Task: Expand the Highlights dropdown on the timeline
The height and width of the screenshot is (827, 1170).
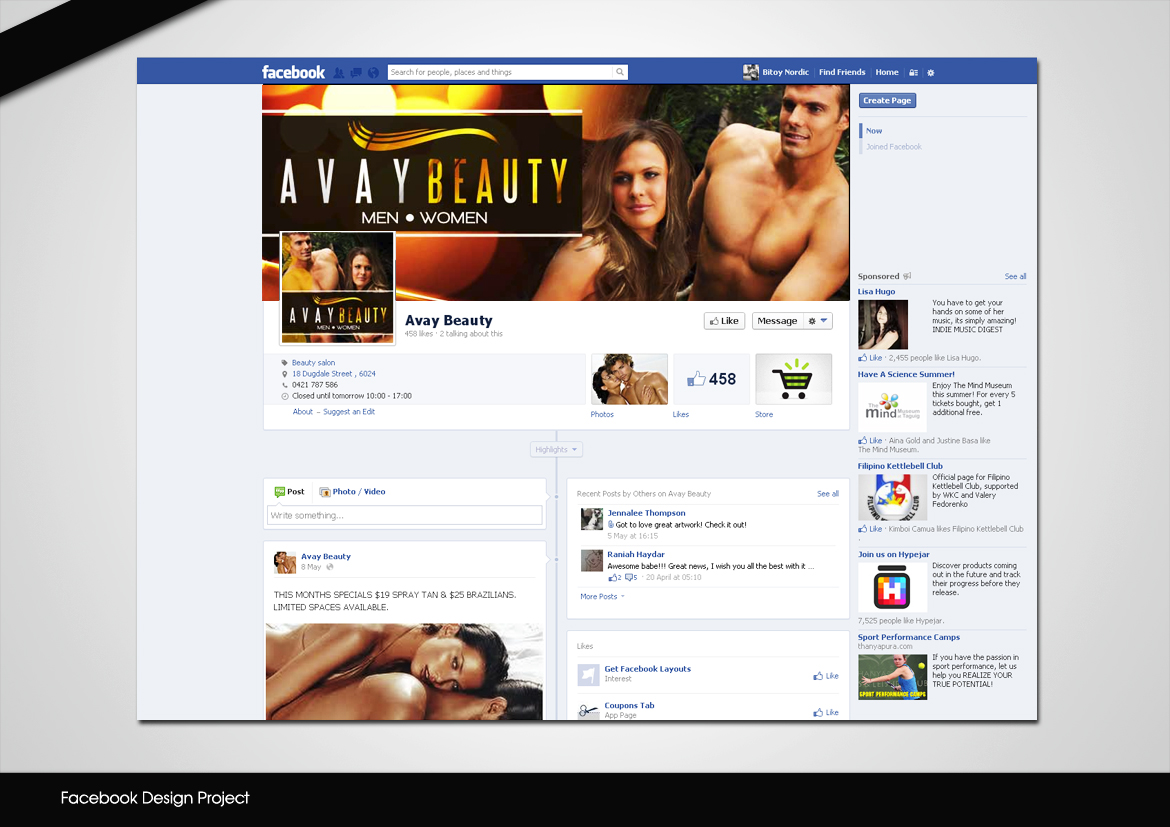Action: click(556, 449)
